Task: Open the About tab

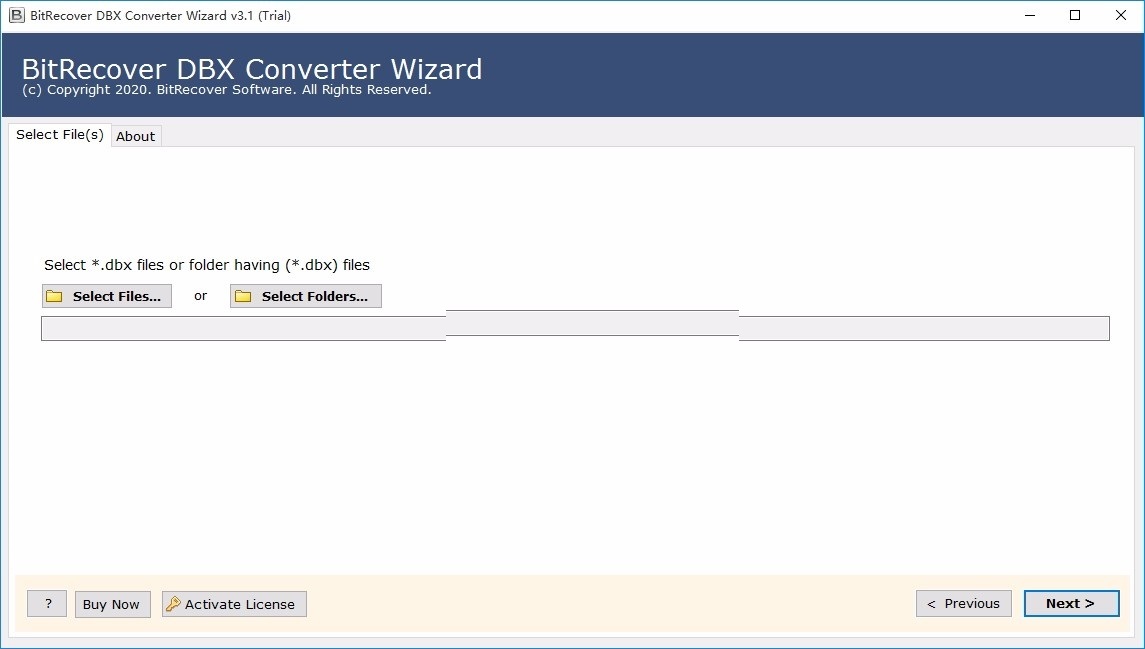Action: [136, 137]
